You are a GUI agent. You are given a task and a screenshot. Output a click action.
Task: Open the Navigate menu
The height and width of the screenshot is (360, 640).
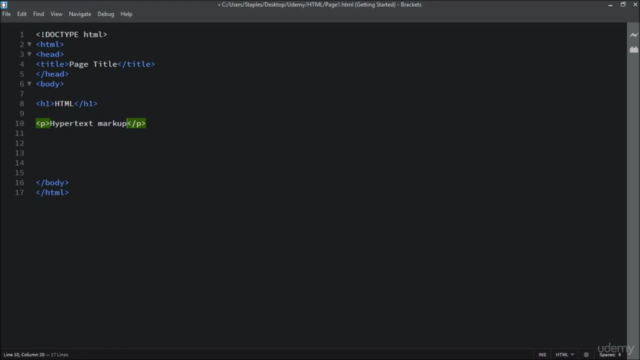coord(80,14)
